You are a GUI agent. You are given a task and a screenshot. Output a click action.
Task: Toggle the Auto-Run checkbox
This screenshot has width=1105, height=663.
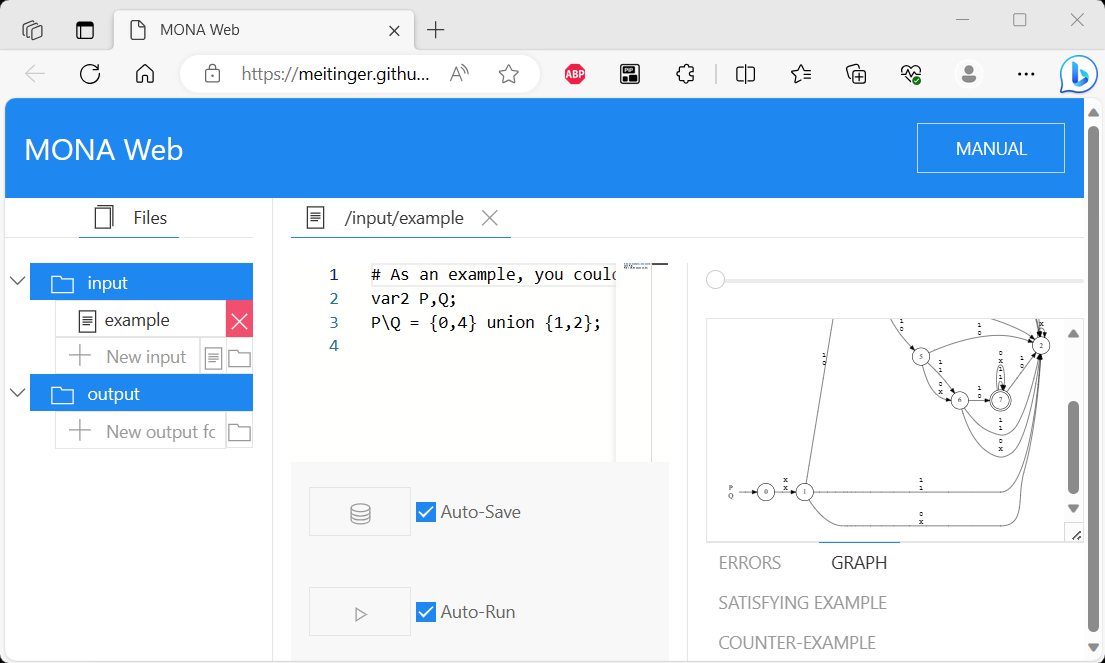click(x=426, y=612)
